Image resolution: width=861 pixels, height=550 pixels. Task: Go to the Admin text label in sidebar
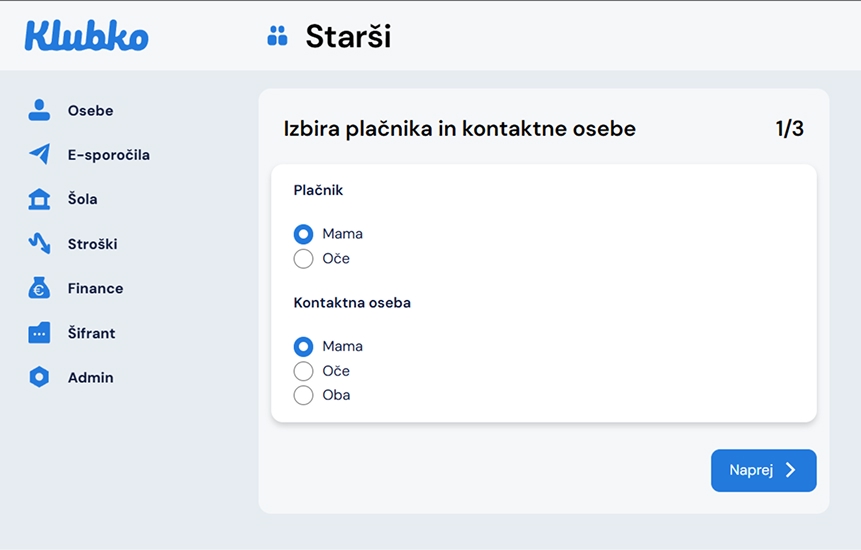90,377
